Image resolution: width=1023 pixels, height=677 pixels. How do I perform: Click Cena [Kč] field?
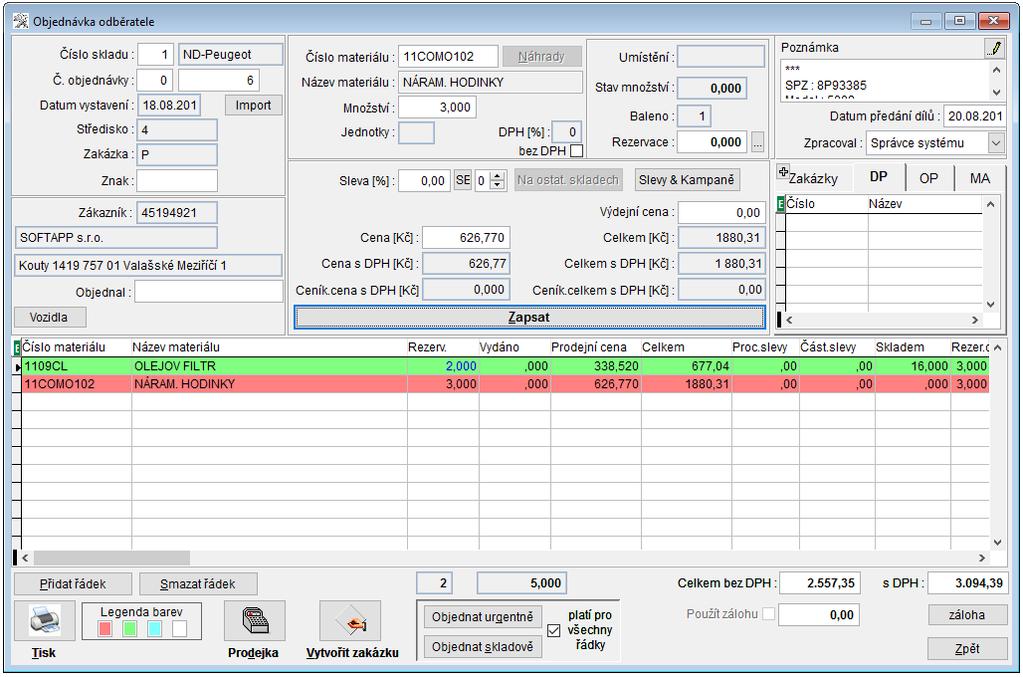(466, 237)
